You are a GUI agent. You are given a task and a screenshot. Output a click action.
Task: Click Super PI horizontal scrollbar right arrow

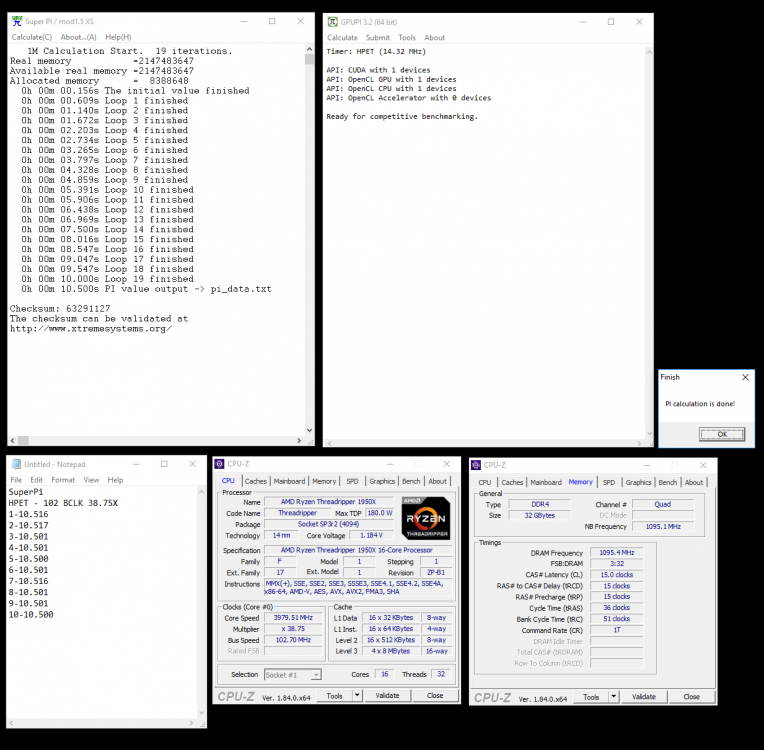tap(299, 440)
